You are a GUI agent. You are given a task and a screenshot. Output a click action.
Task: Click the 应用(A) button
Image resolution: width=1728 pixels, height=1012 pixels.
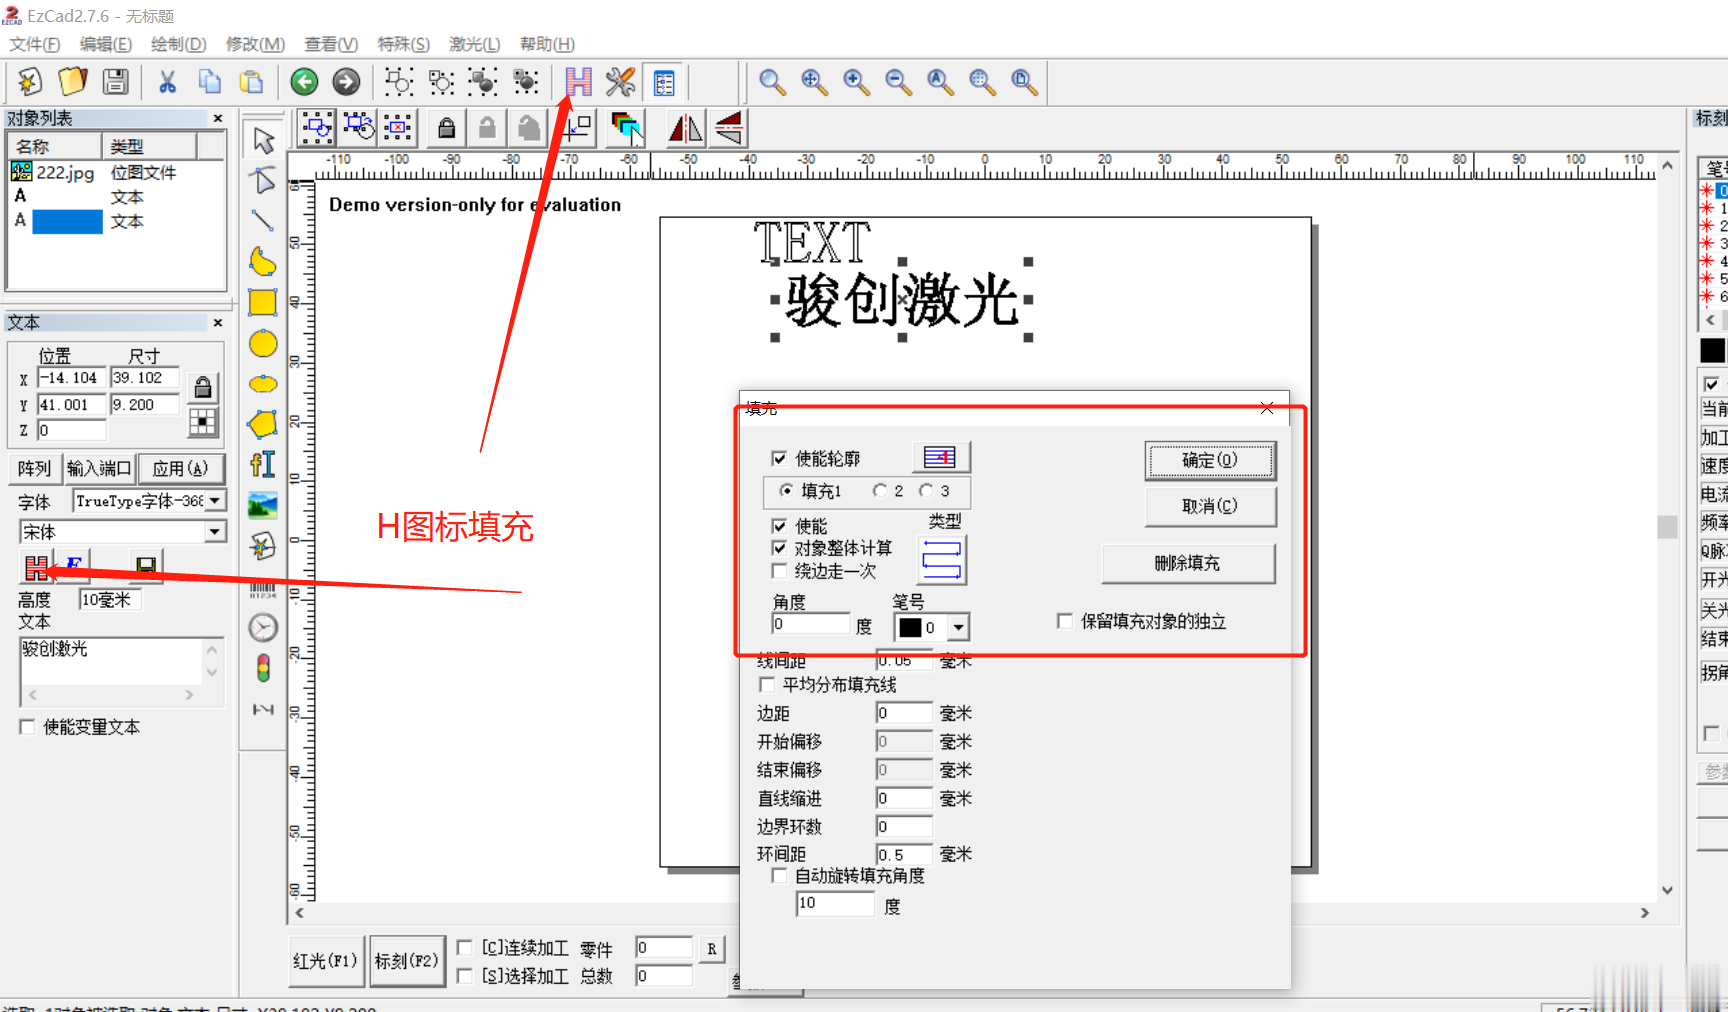[181, 468]
